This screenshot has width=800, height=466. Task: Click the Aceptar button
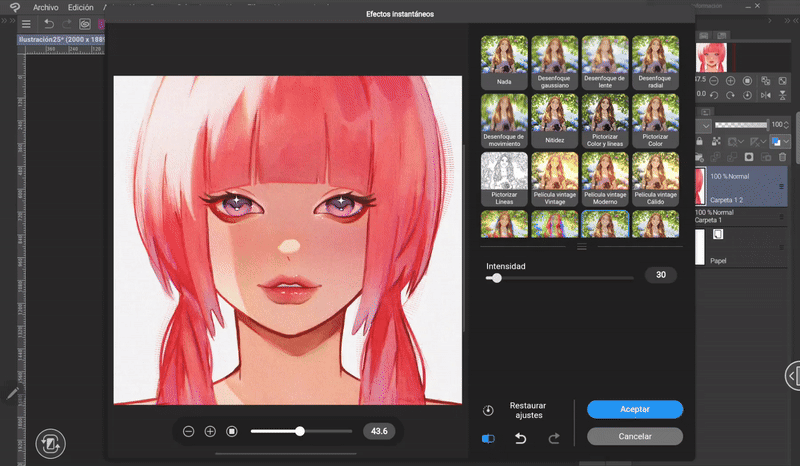[635, 409]
